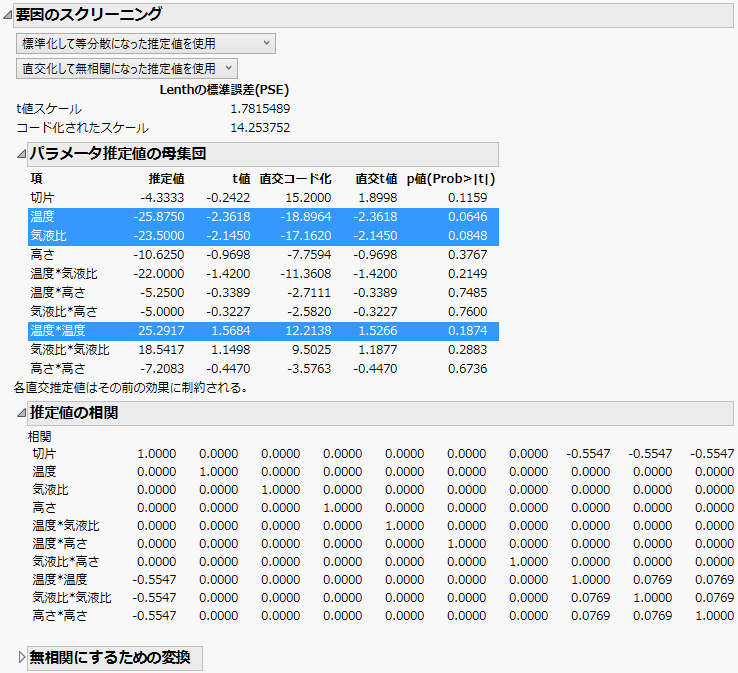Open the 標準化して等分散になった推定値を使用 dropdown
738x673 pixels.
tap(146, 44)
